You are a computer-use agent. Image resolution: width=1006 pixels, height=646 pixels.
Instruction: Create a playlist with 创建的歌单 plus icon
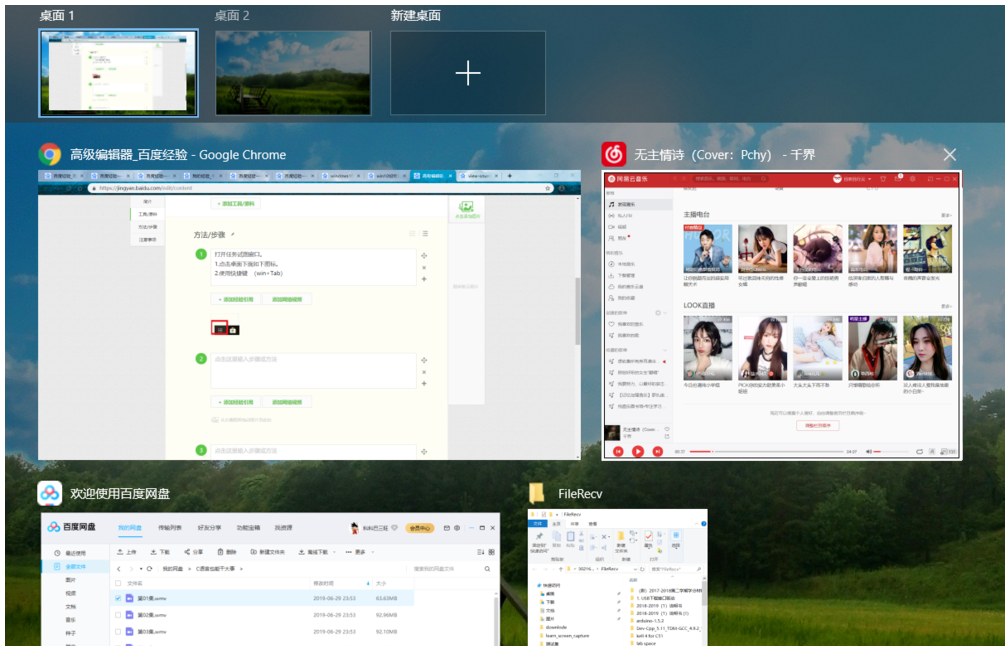pyautogui.click(x=658, y=313)
